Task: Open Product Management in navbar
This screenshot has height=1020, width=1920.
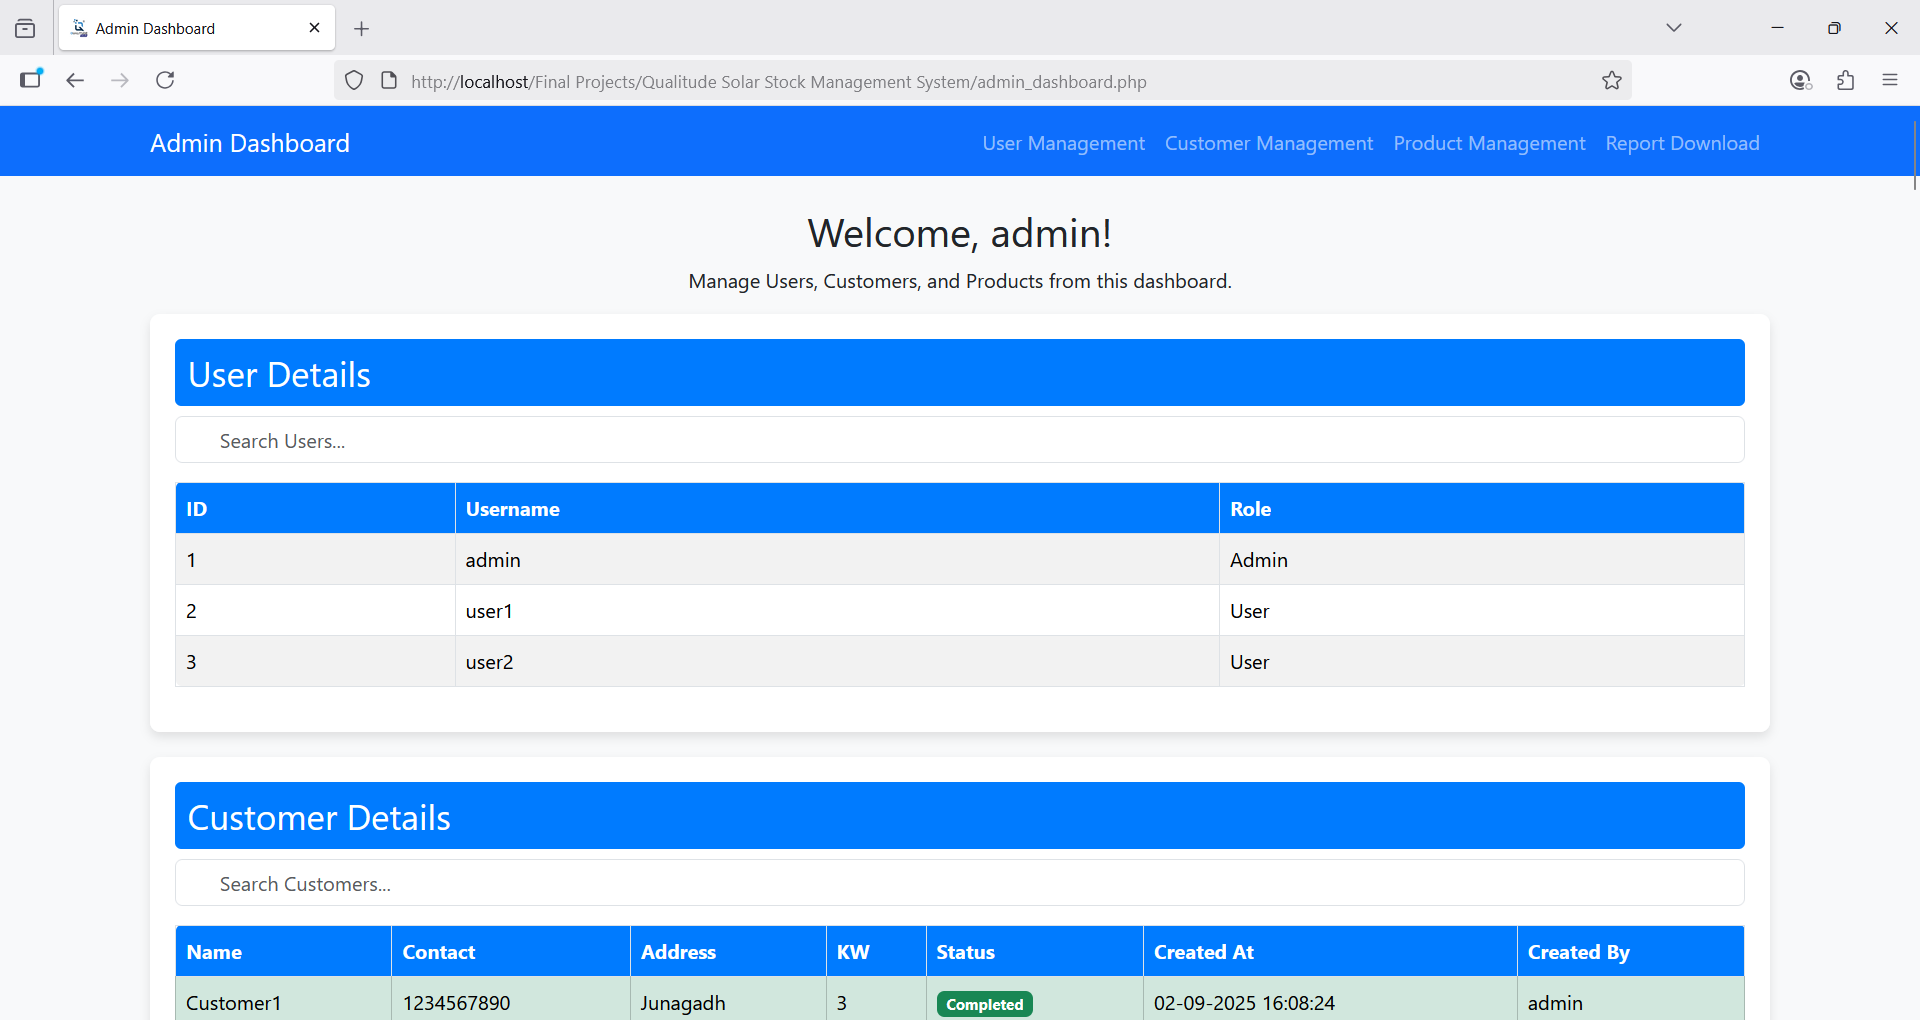Action: click(1489, 143)
